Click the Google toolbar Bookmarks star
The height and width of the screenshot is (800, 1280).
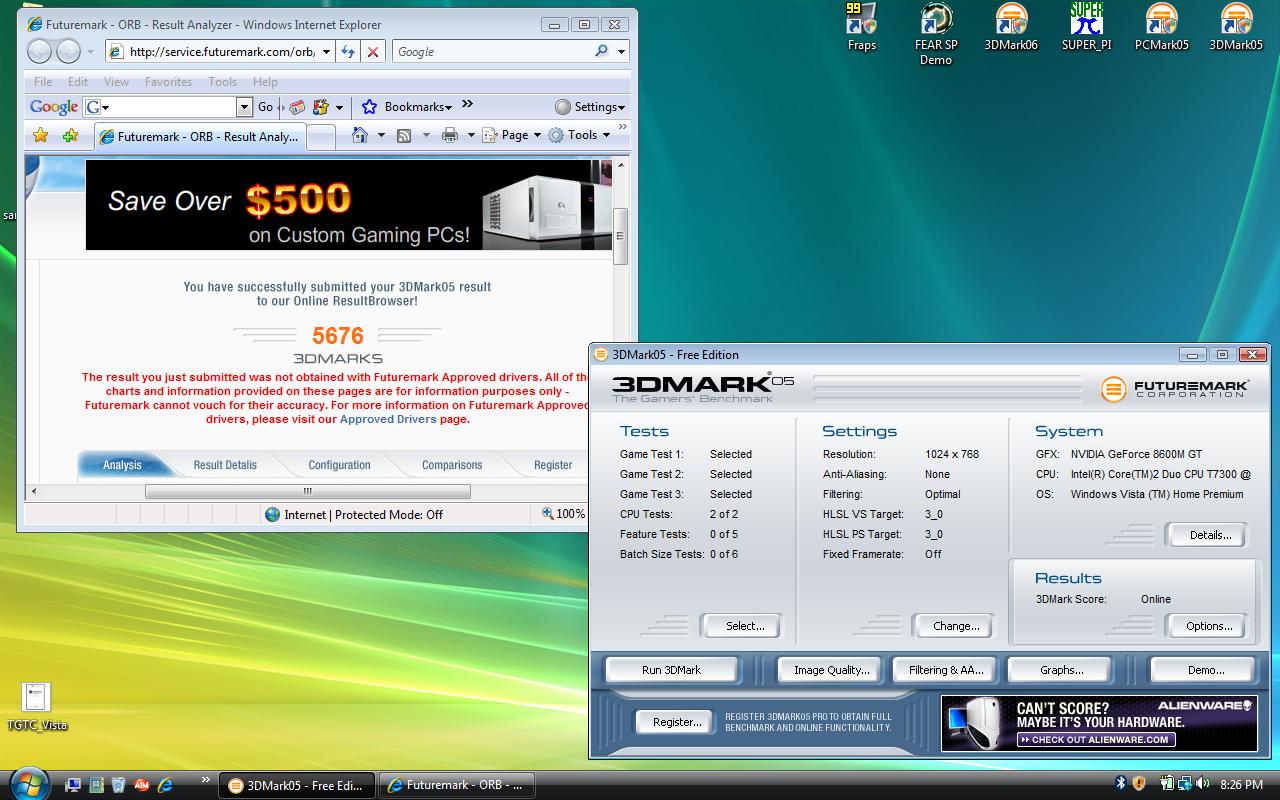[x=369, y=107]
